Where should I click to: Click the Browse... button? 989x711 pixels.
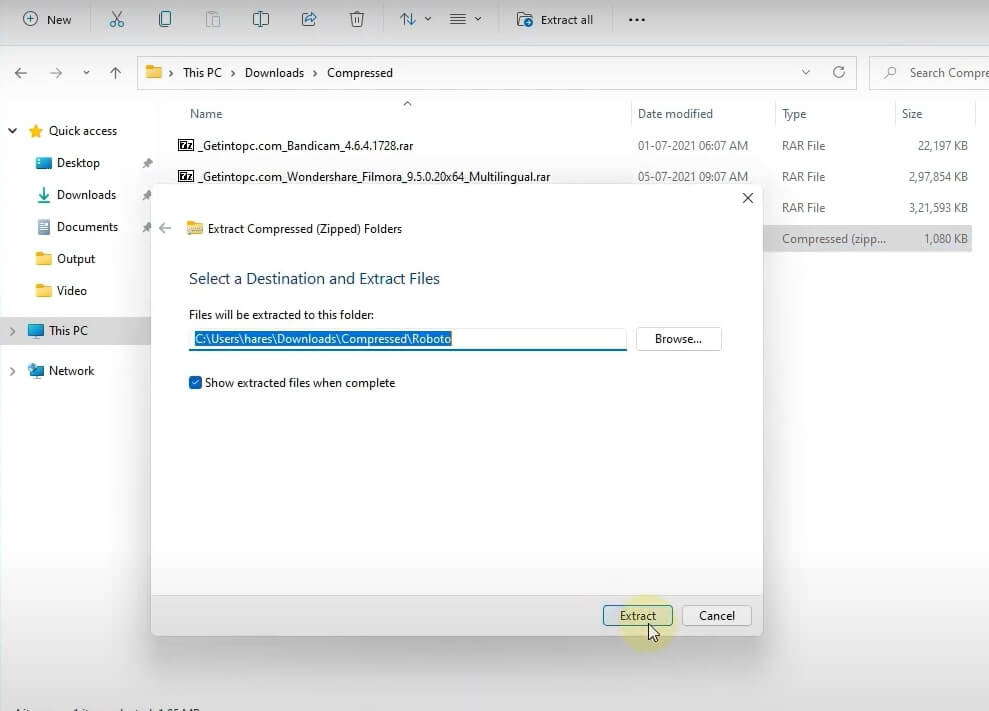pos(678,339)
